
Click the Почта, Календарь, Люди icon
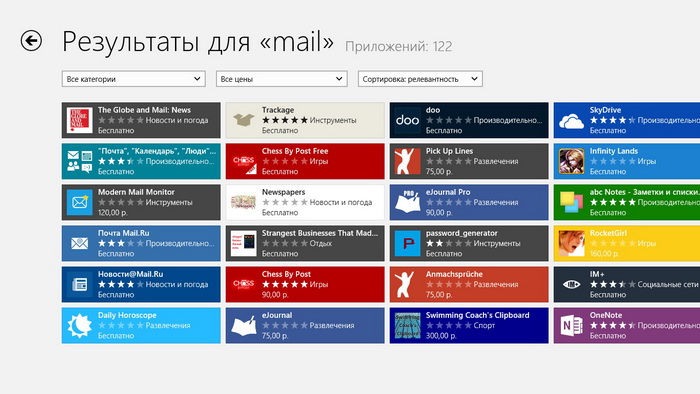coord(79,161)
